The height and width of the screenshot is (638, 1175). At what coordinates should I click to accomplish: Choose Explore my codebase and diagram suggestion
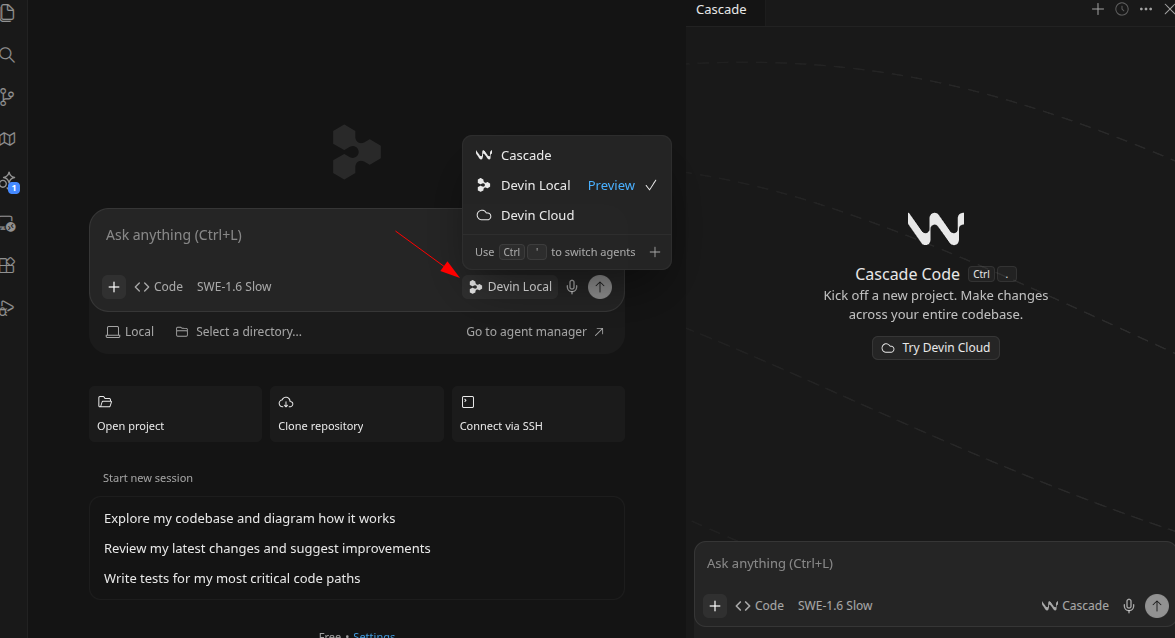tap(250, 518)
